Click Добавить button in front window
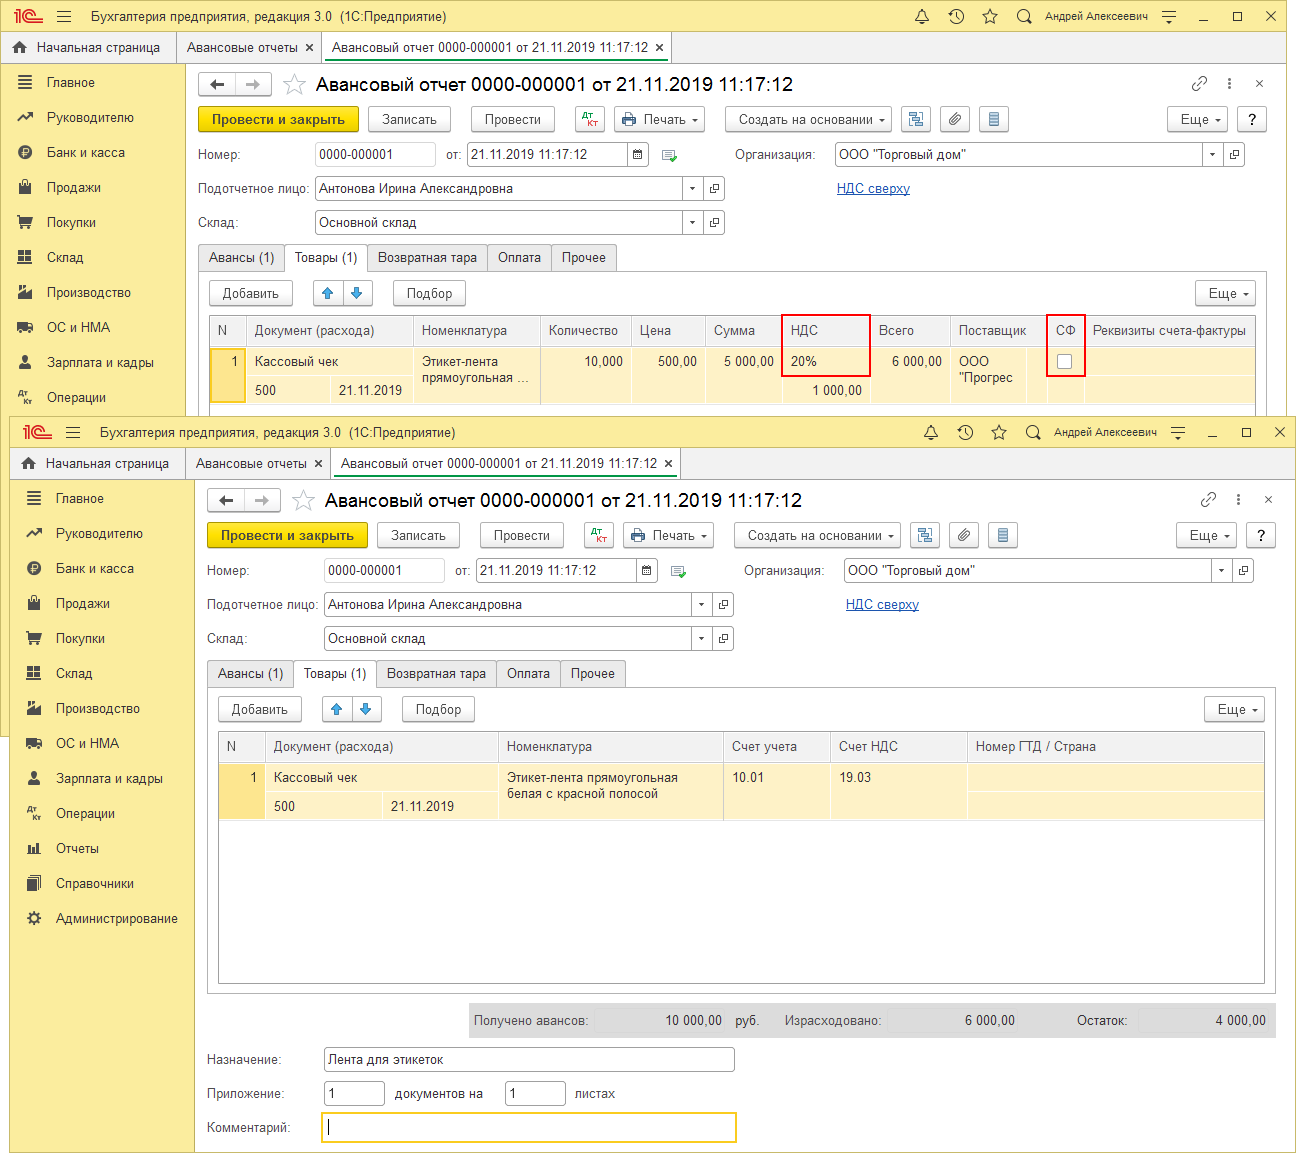Viewport: 1299px width, 1155px height. coord(260,709)
